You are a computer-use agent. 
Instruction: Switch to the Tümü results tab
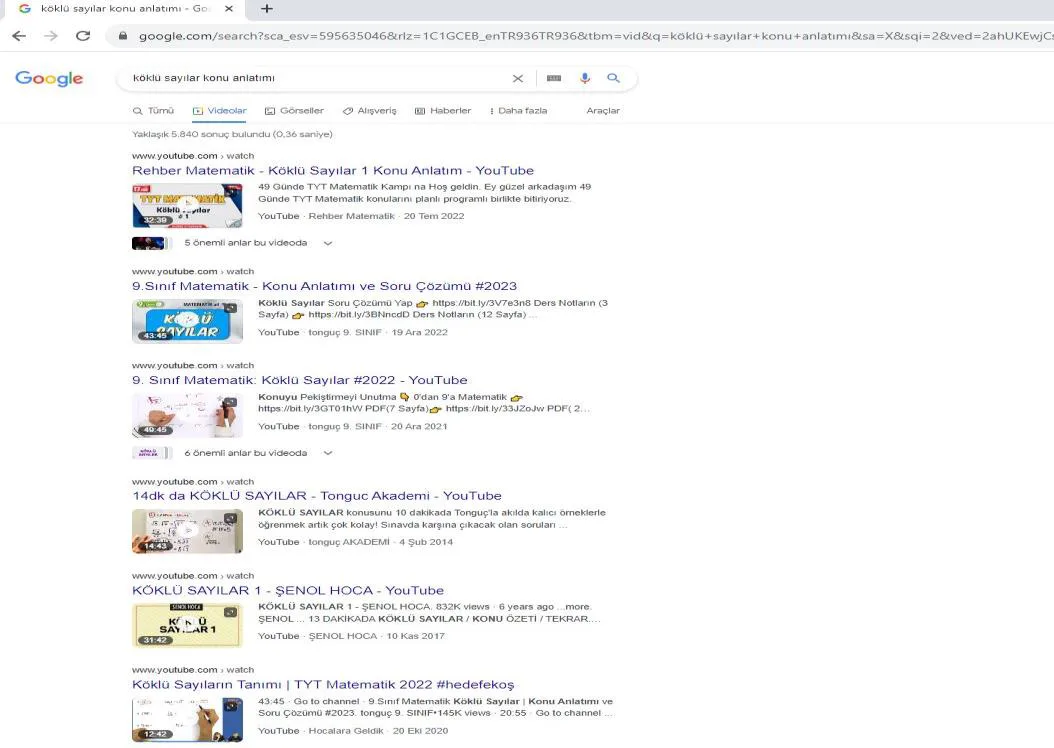153,111
